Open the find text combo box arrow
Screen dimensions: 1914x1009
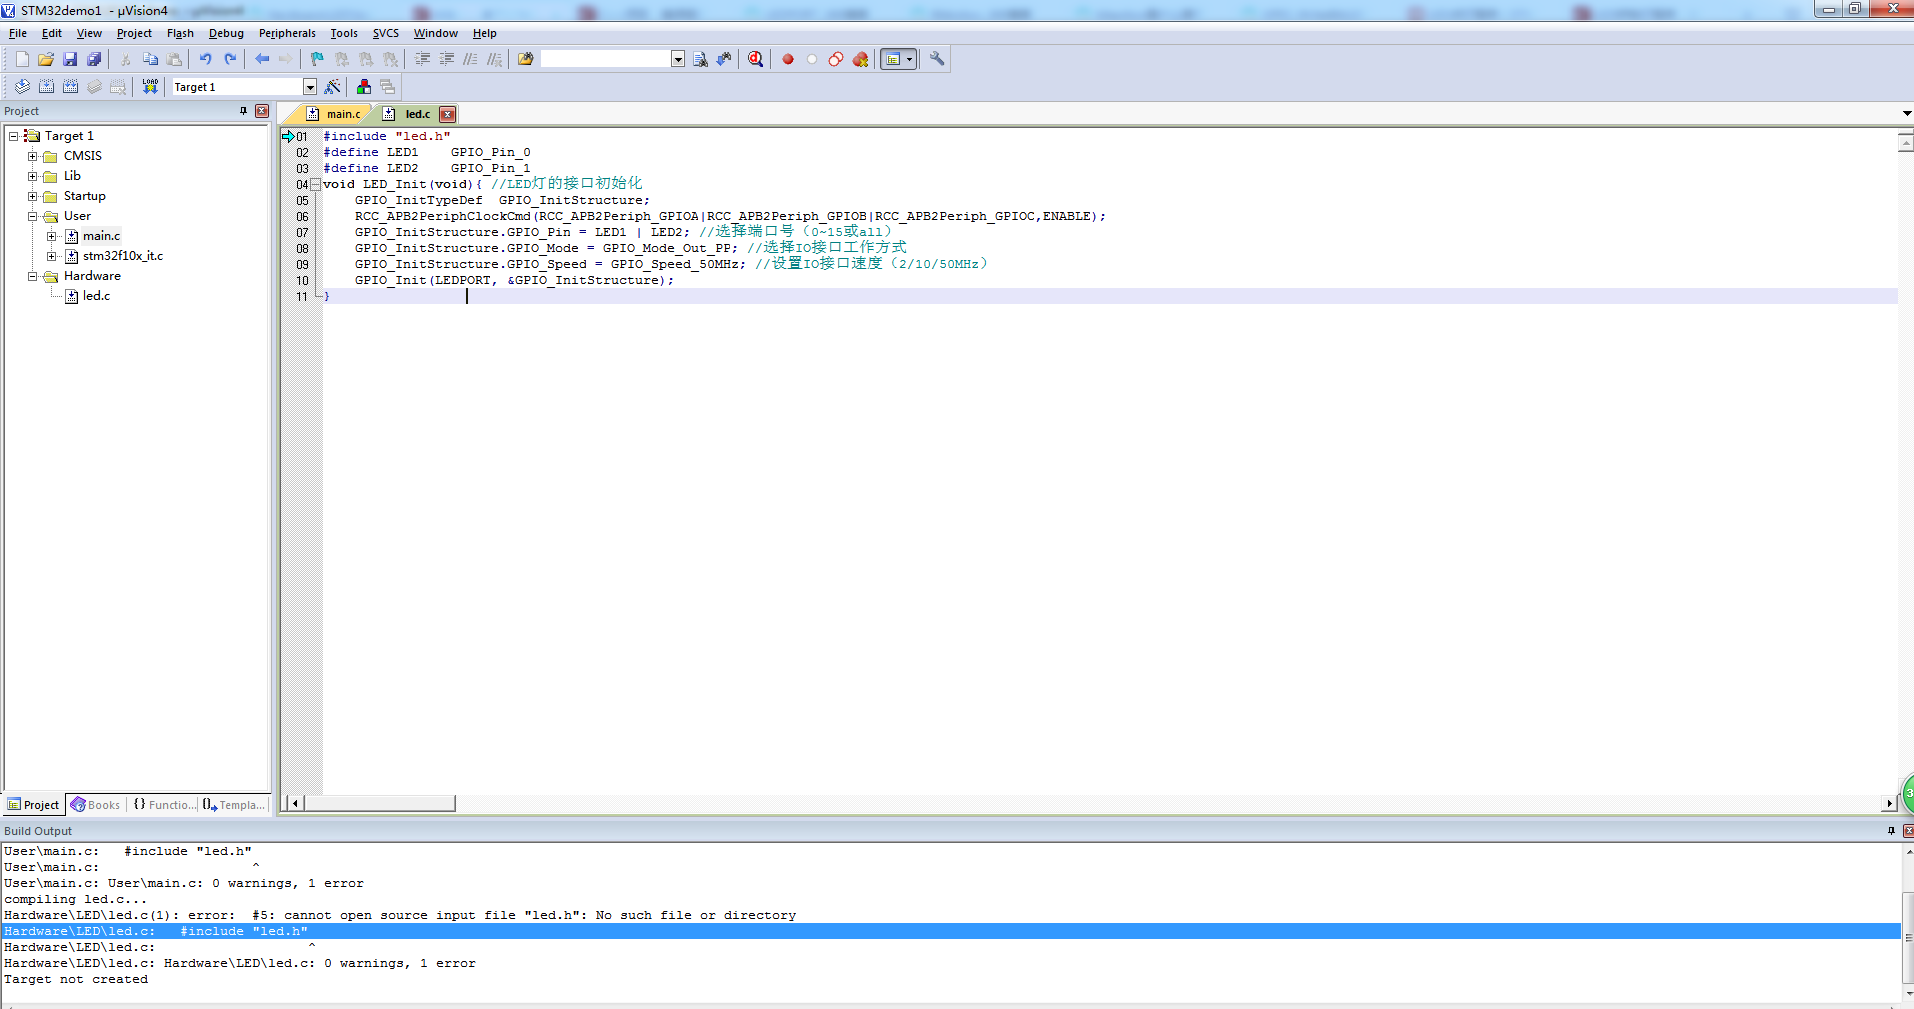coord(678,59)
